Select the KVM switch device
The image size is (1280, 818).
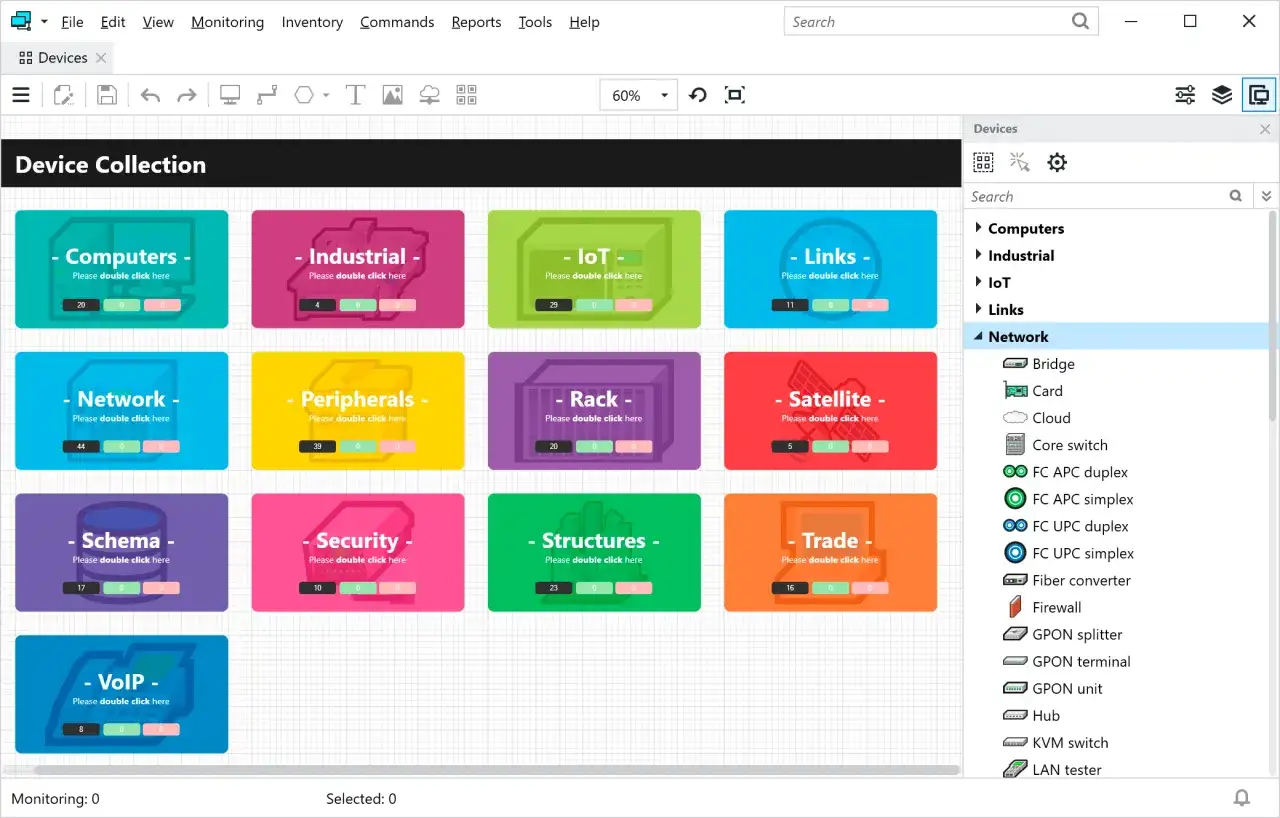pos(1070,742)
